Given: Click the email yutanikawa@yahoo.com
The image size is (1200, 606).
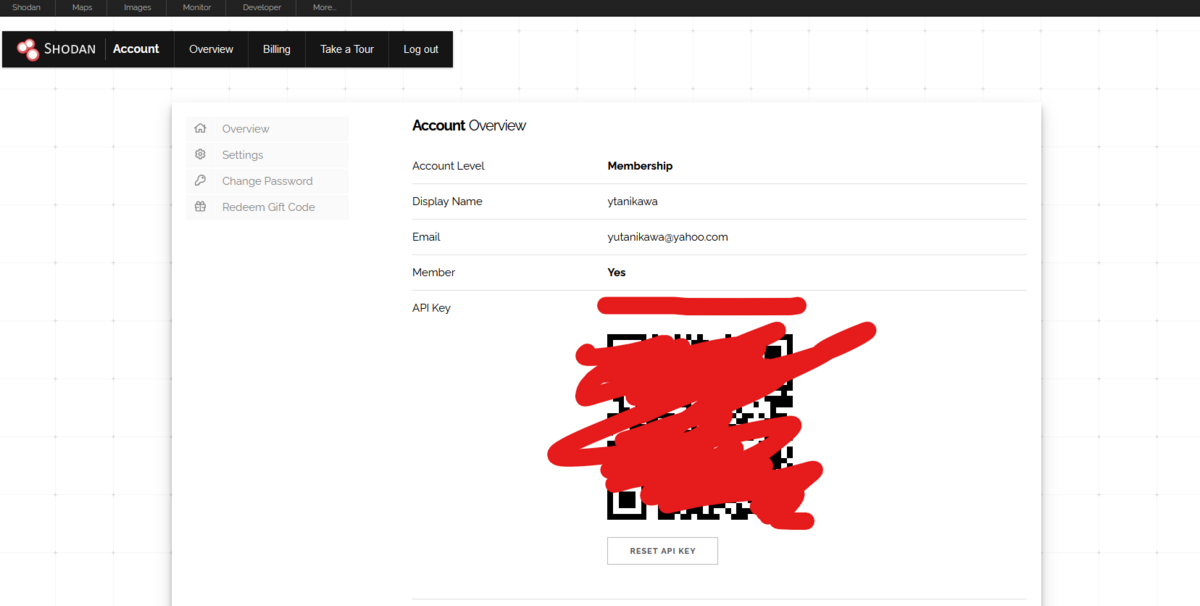Looking at the screenshot, I should tap(668, 237).
